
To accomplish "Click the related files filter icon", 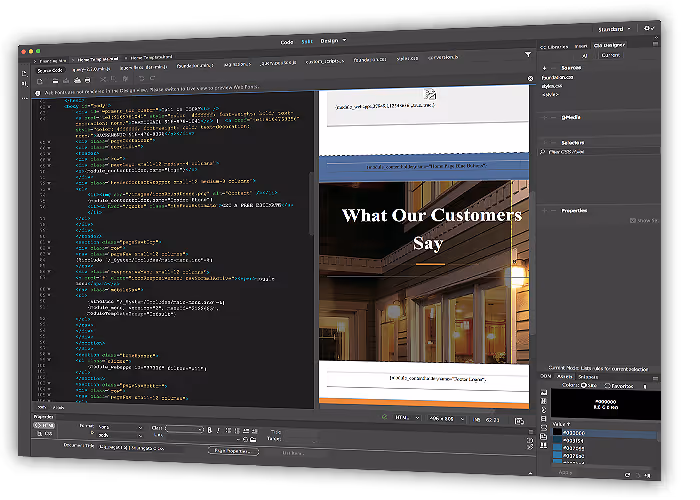I will pyautogui.click(x=528, y=54).
